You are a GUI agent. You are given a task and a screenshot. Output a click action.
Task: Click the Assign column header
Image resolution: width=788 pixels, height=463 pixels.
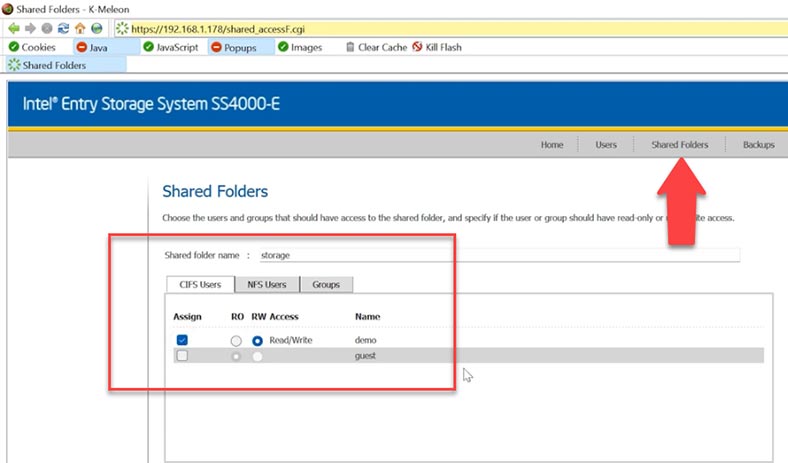pos(187,316)
